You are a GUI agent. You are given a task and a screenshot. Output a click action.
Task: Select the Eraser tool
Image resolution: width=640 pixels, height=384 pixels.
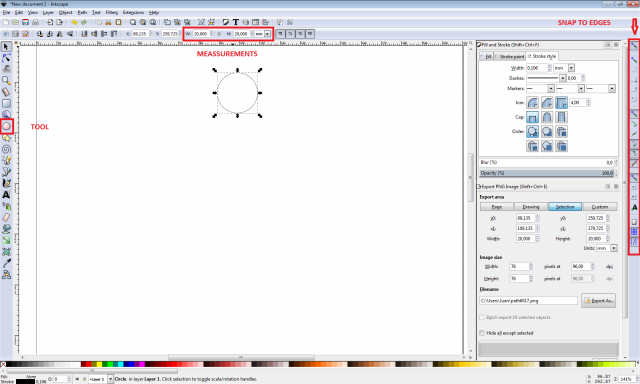click(6, 218)
